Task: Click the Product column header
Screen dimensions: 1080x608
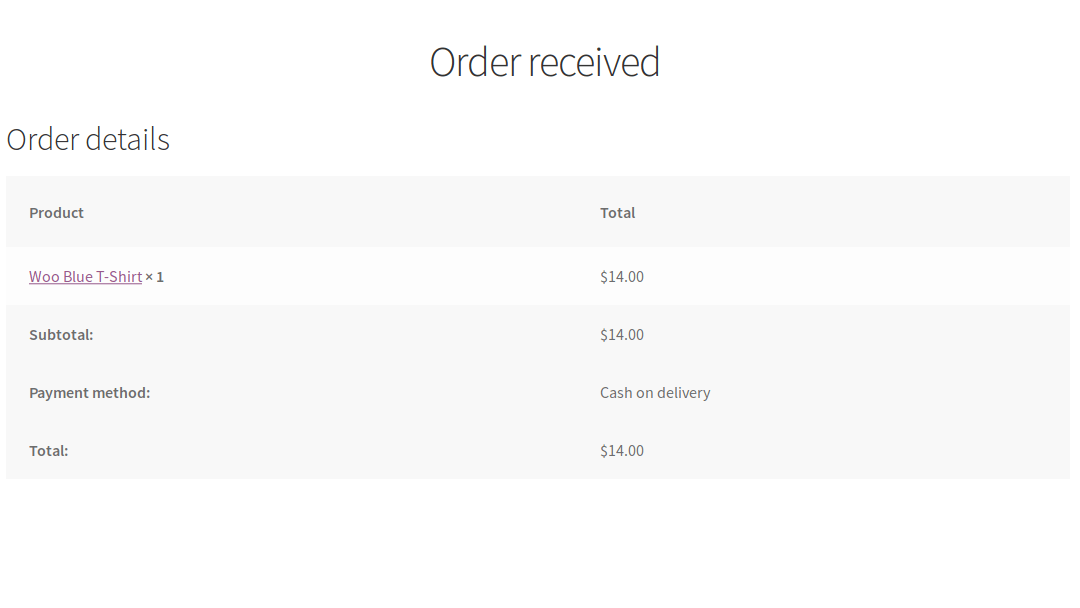Action: click(x=56, y=212)
